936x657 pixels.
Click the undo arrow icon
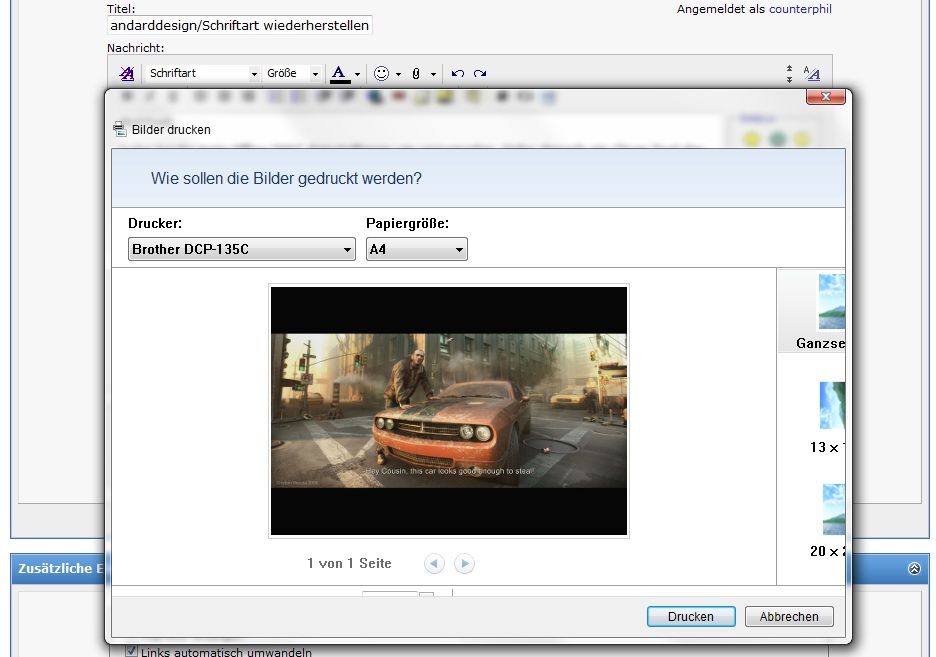pos(458,73)
